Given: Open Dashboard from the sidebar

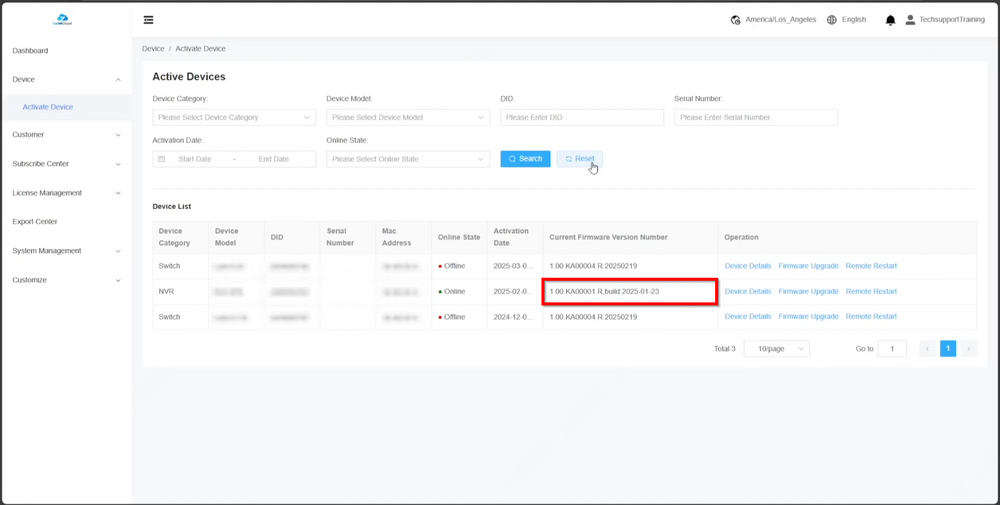Looking at the screenshot, I should coord(30,51).
